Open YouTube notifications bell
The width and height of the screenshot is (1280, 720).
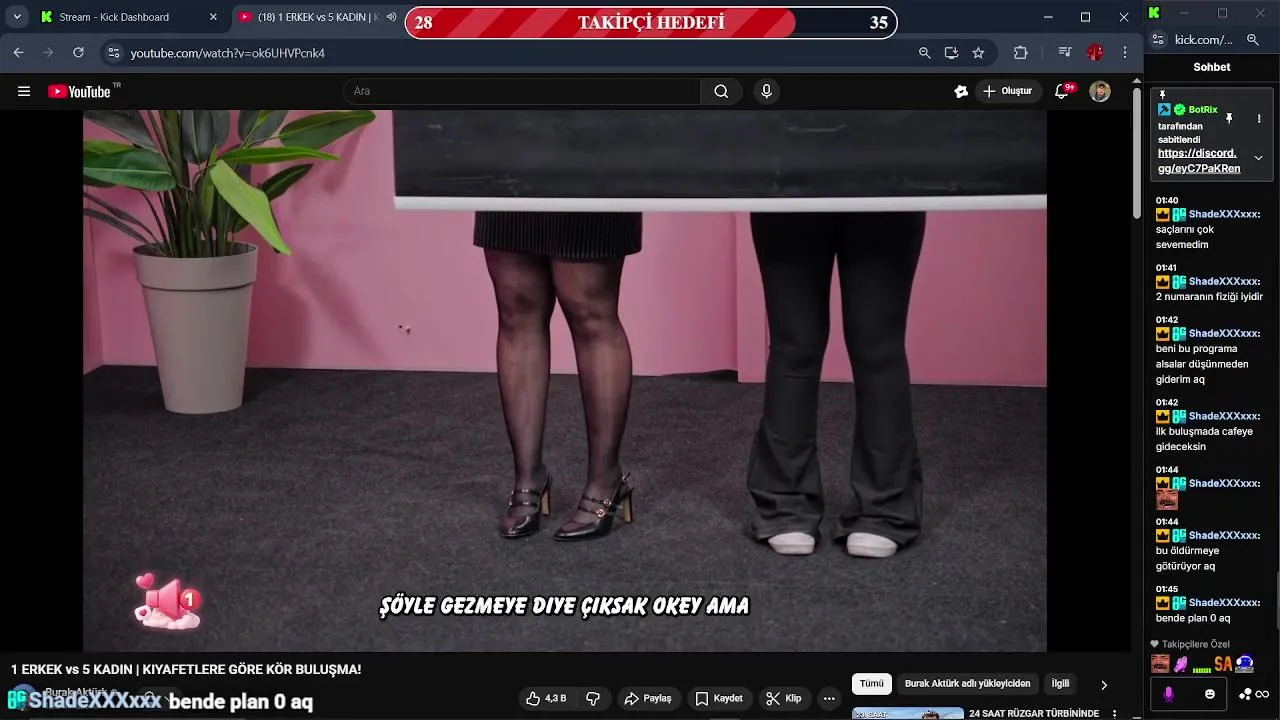[1063, 91]
